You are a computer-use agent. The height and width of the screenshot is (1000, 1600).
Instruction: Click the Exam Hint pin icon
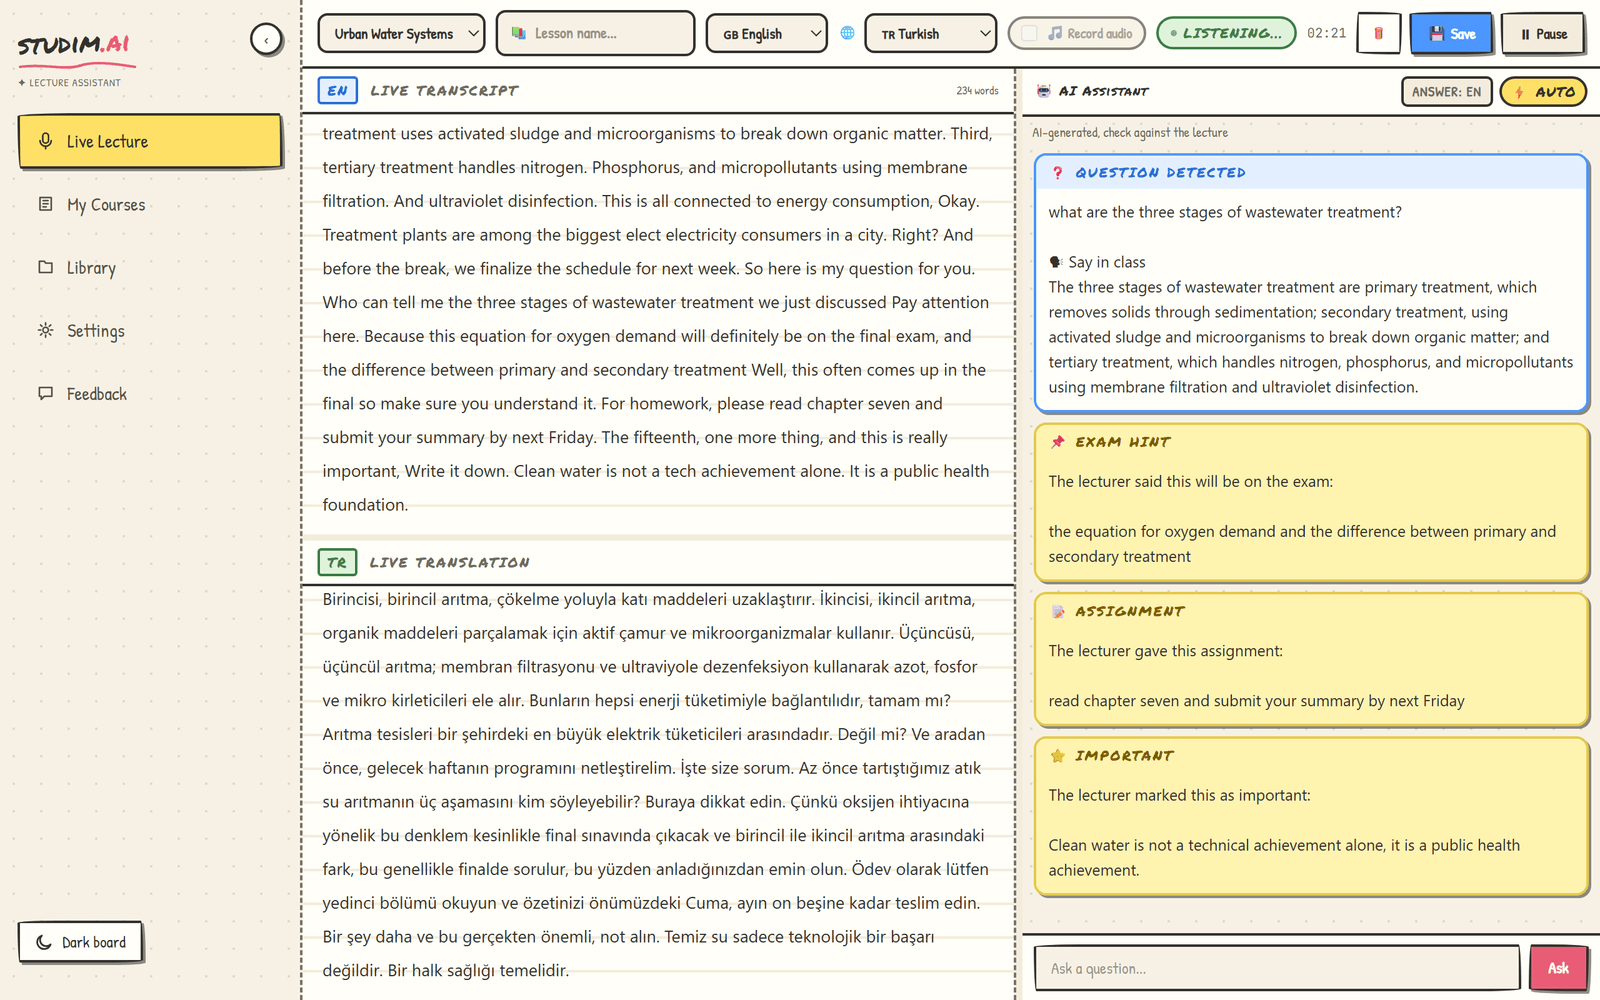click(1058, 441)
